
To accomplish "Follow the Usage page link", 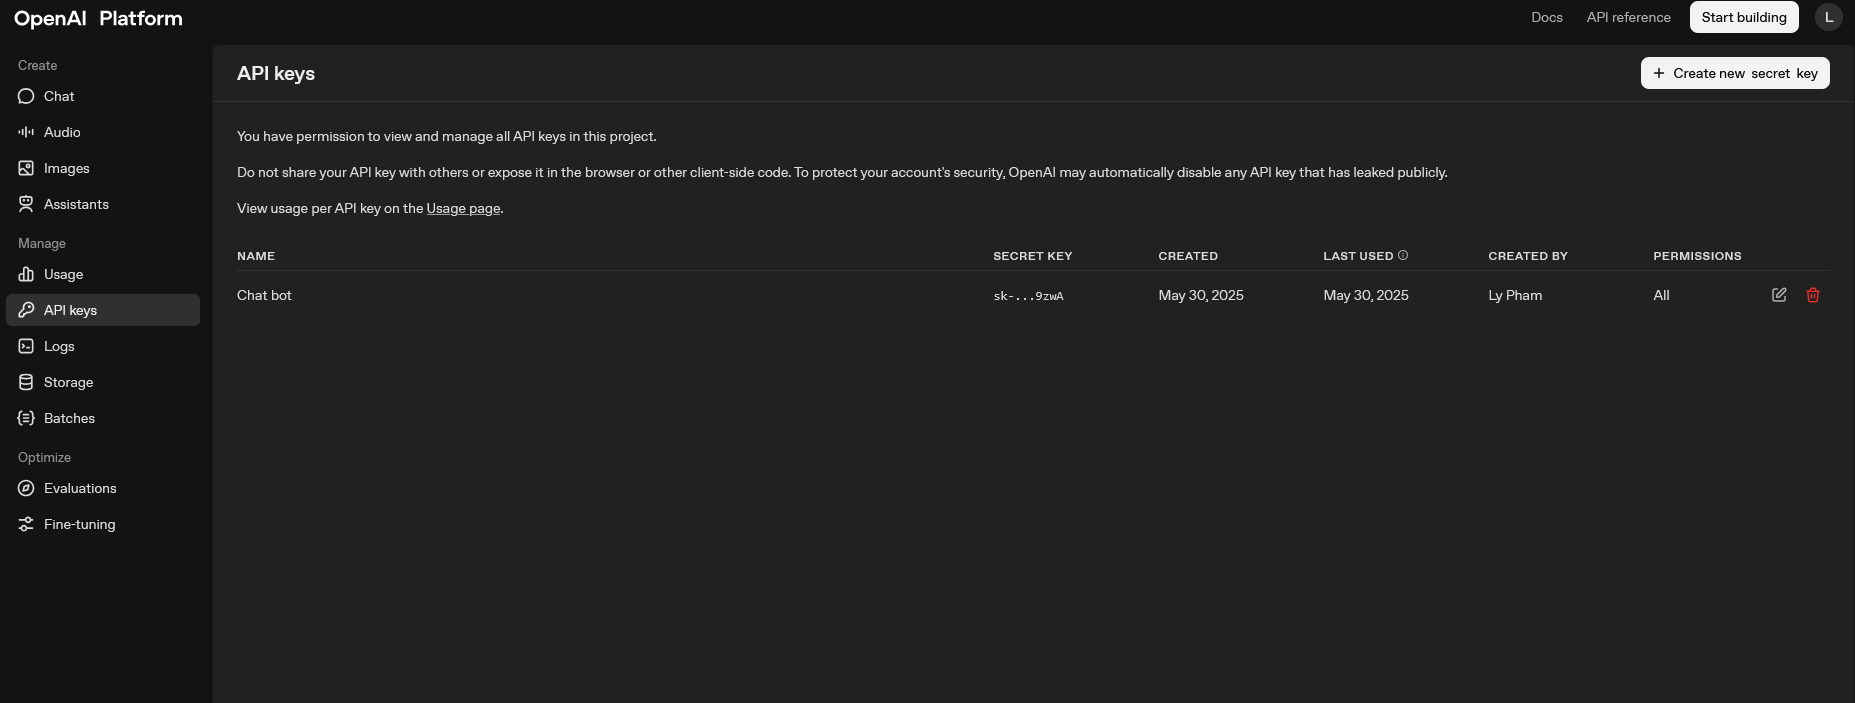I will tap(463, 208).
